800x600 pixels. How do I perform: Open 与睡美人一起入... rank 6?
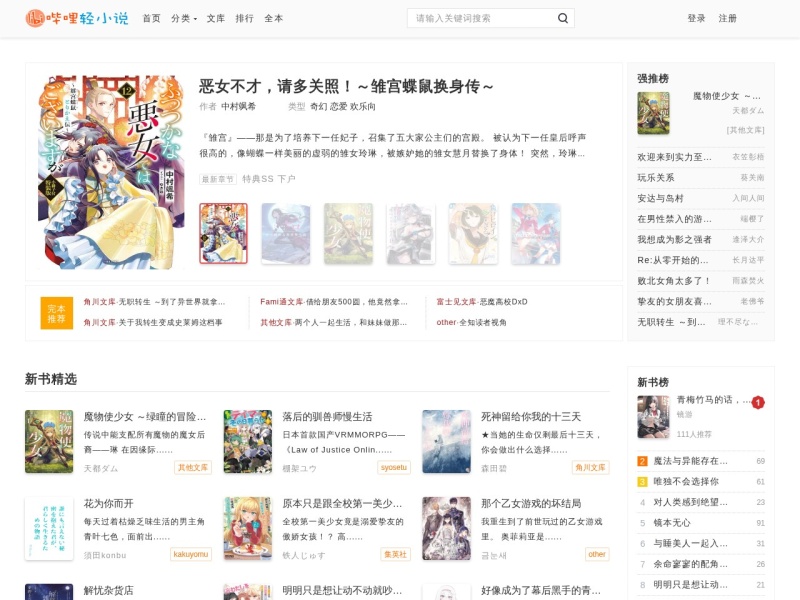(690, 543)
